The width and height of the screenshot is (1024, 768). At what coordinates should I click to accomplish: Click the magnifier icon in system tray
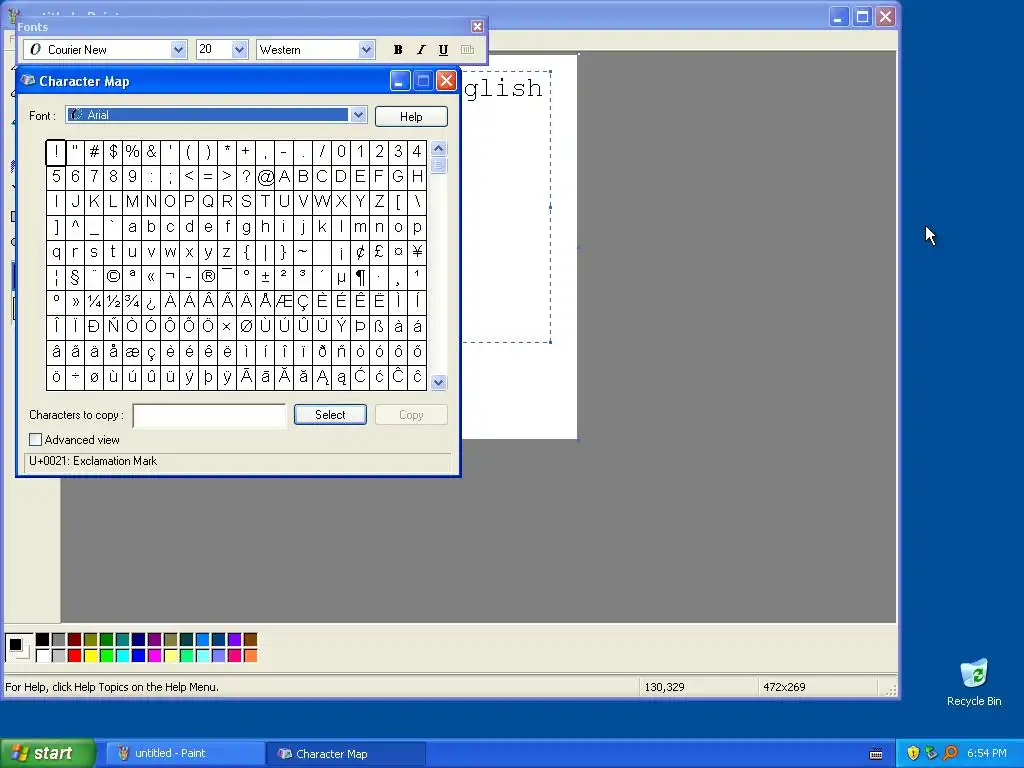[951, 753]
